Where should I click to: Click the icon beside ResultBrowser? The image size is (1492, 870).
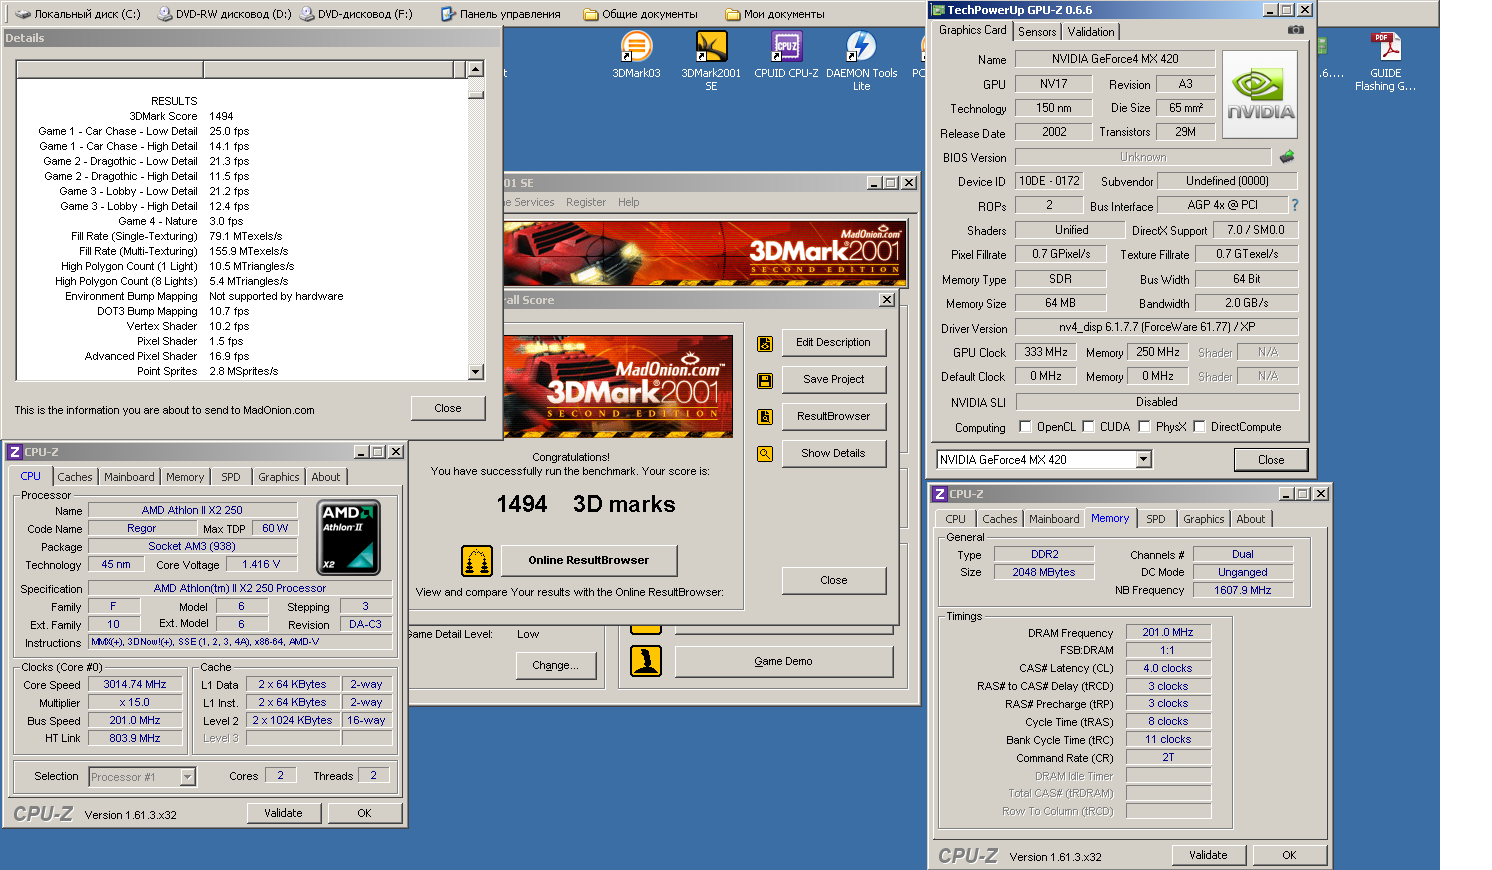click(x=765, y=417)
